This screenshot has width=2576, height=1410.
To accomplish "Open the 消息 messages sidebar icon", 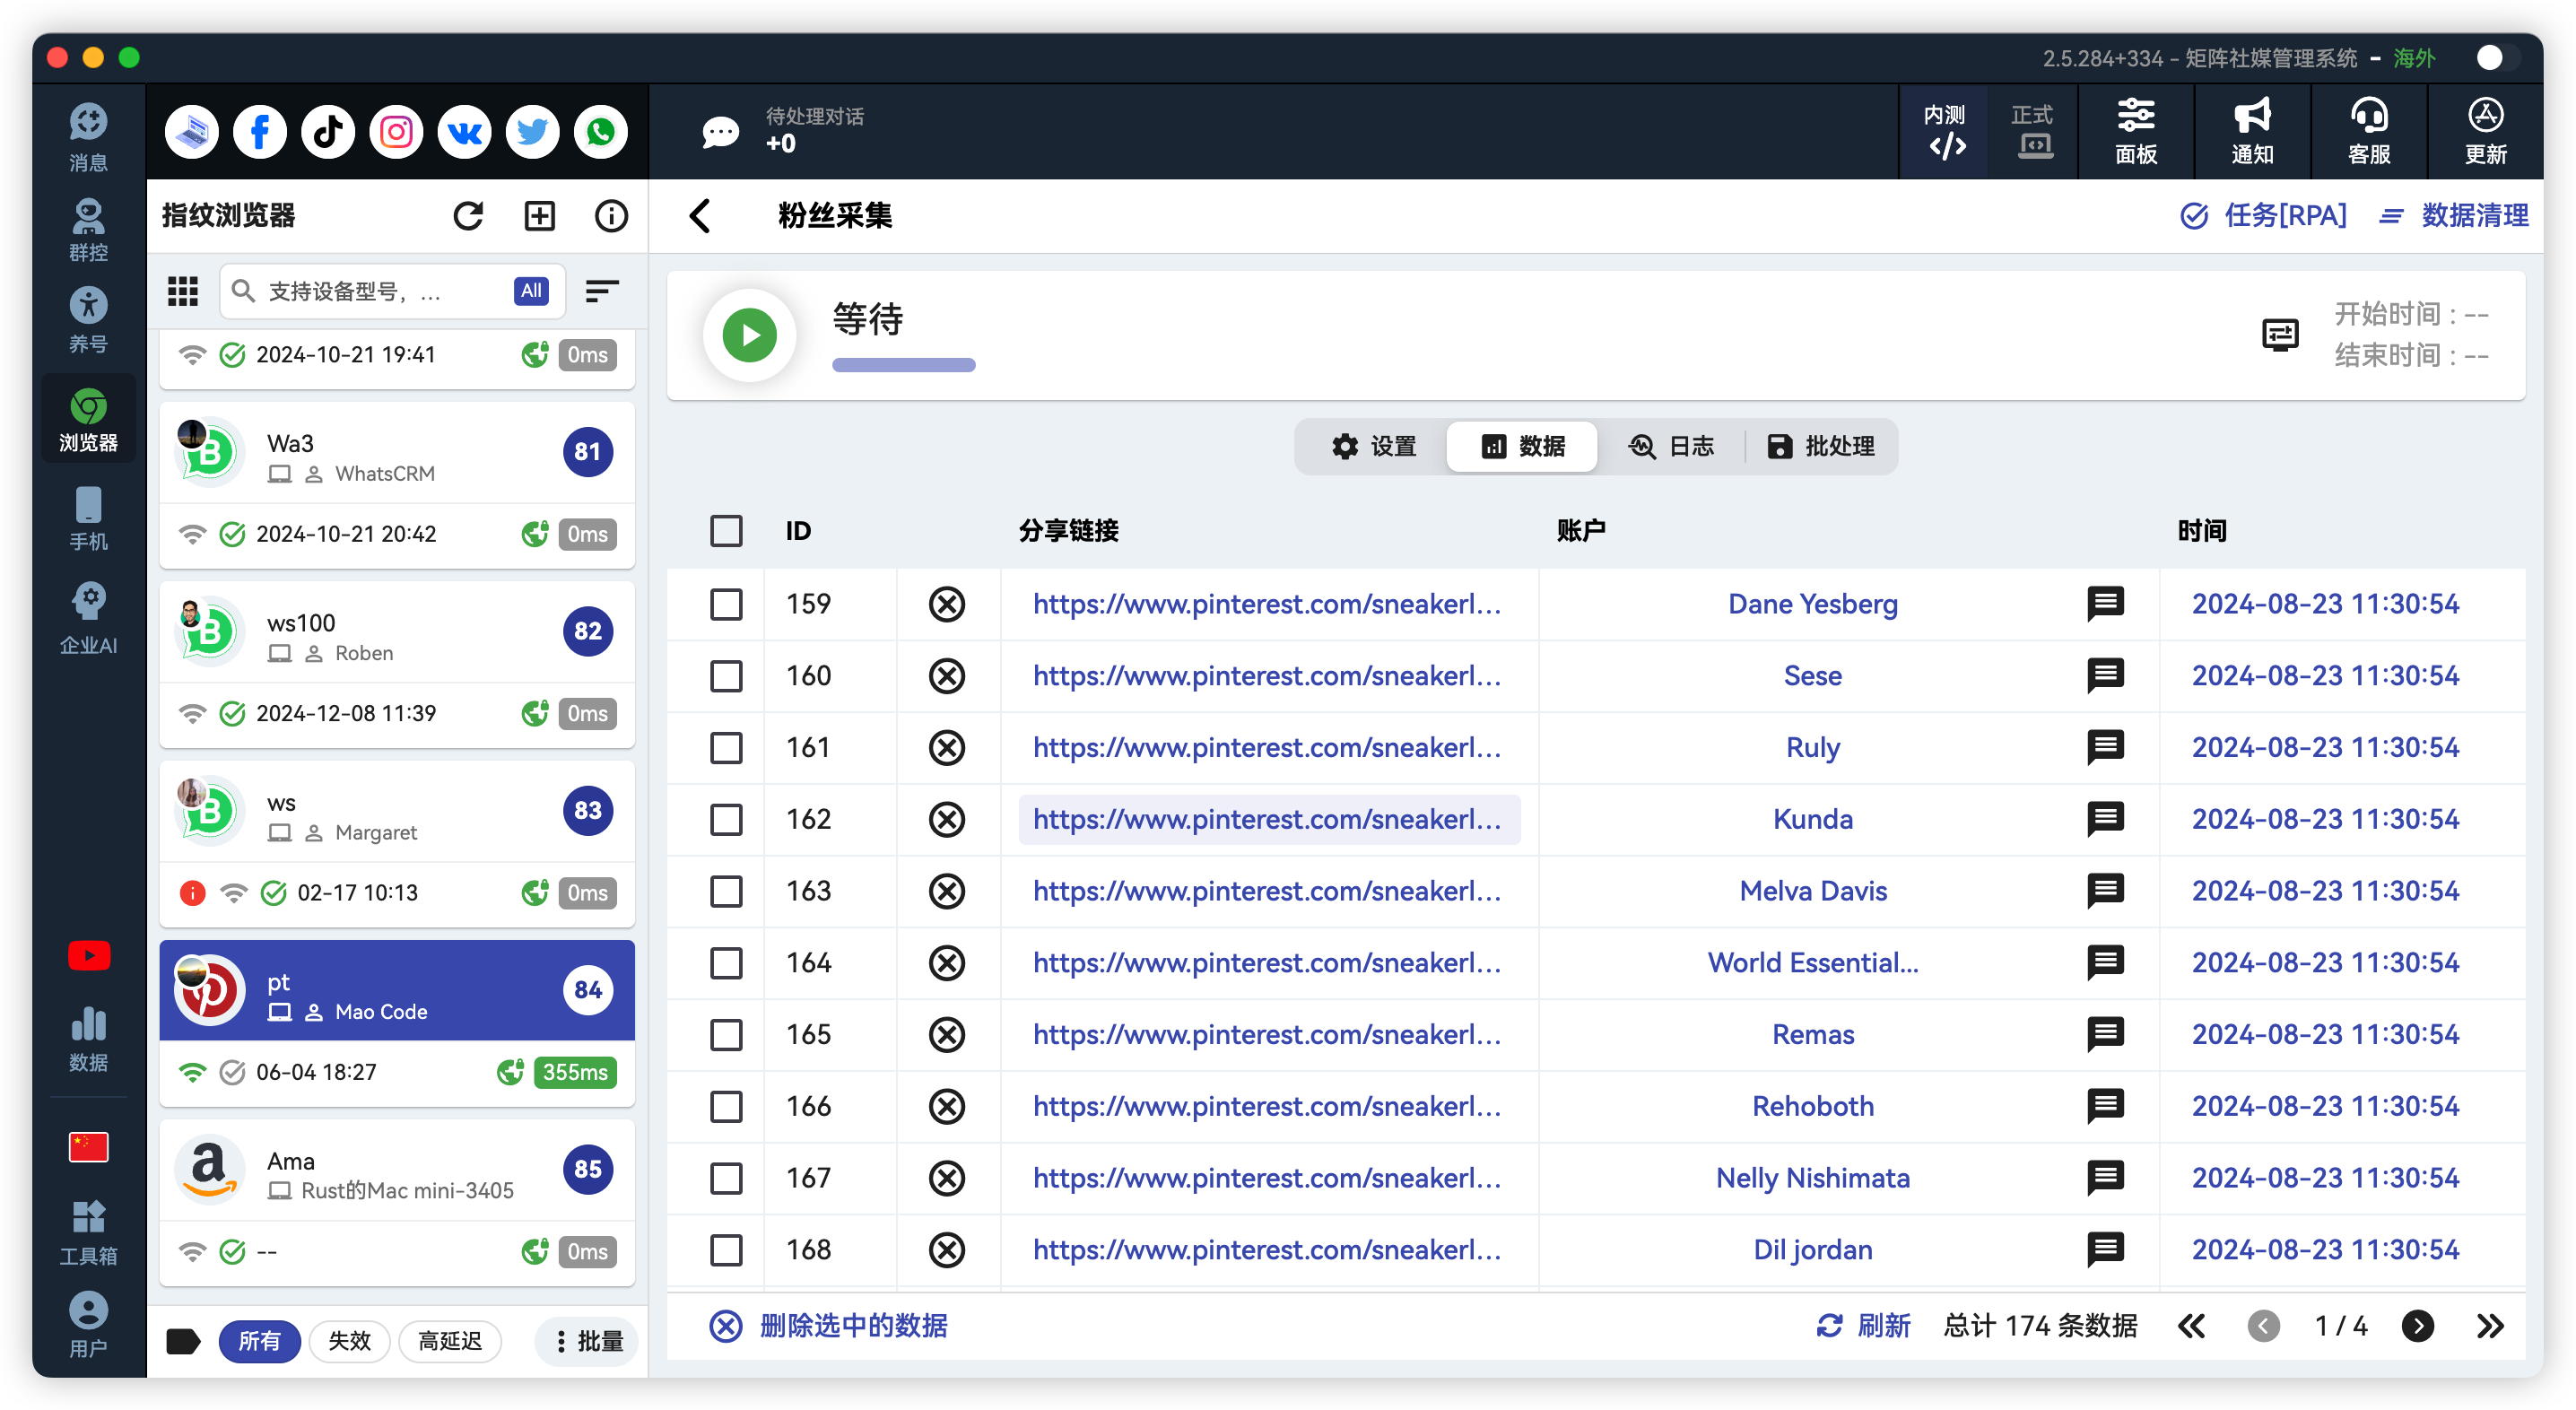I will pyautogui.click(x=88, y=137).
